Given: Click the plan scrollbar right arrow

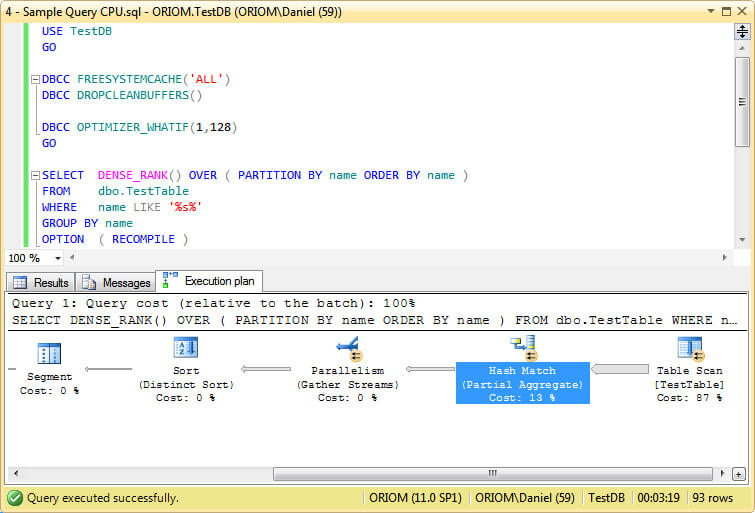Looking at the screenshot, I should (722, 474).
